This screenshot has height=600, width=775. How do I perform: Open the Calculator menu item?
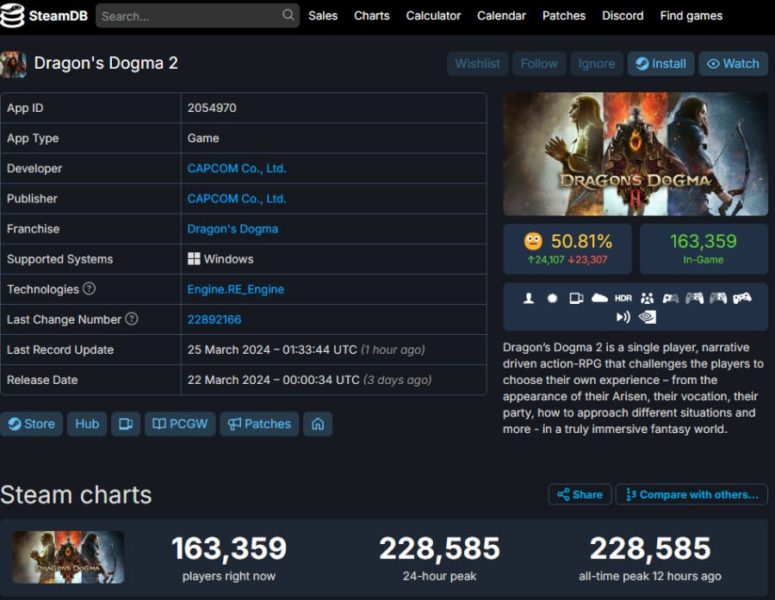(x=433, y=16)
